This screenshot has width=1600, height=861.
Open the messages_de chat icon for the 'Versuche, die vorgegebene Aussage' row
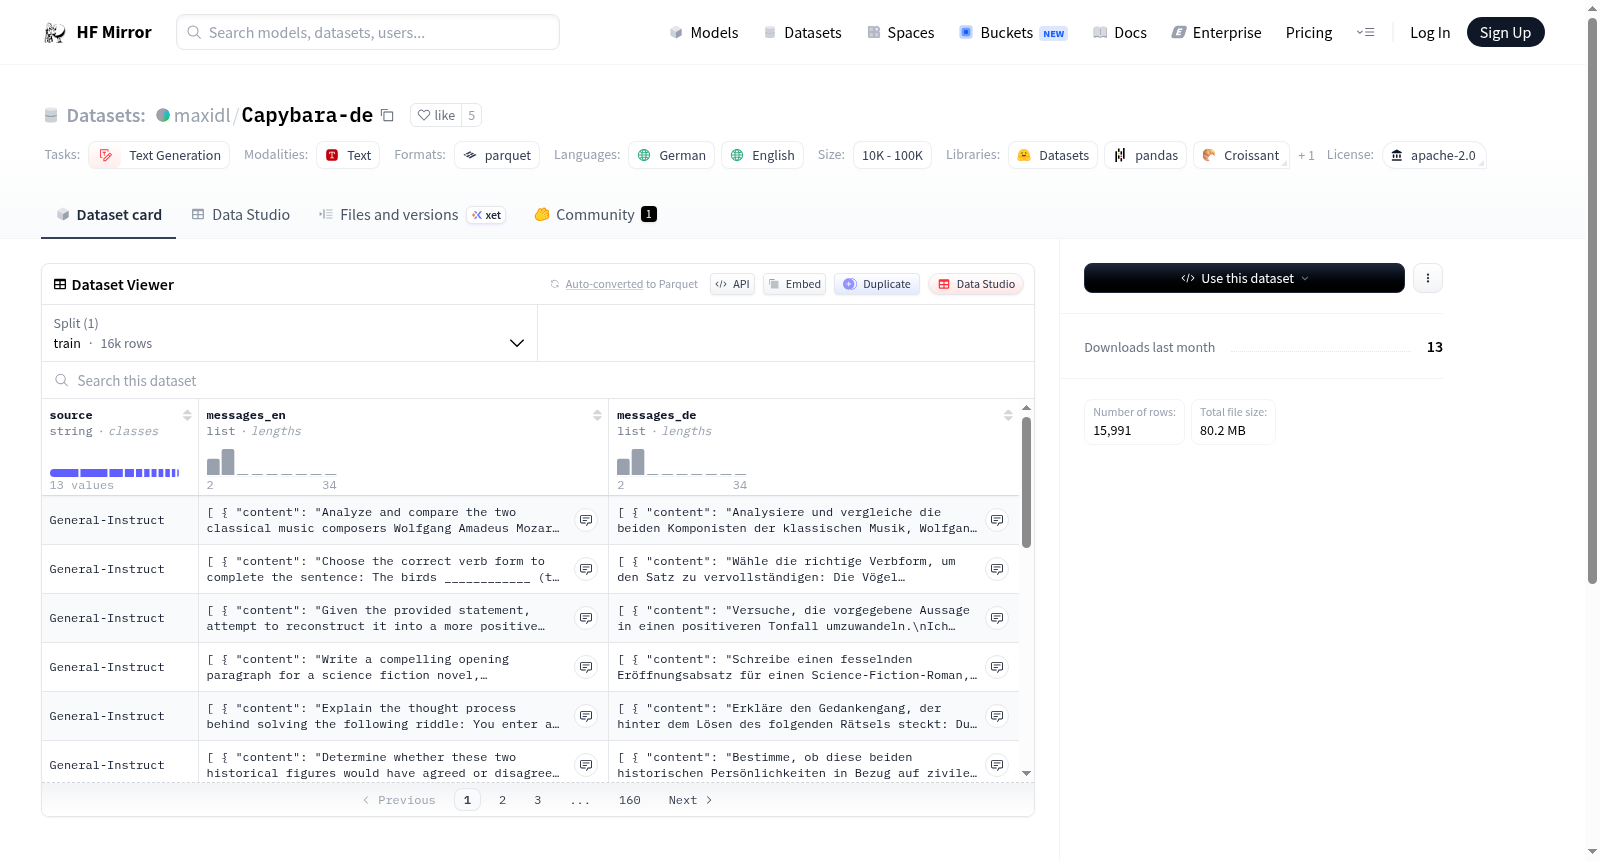997,618
